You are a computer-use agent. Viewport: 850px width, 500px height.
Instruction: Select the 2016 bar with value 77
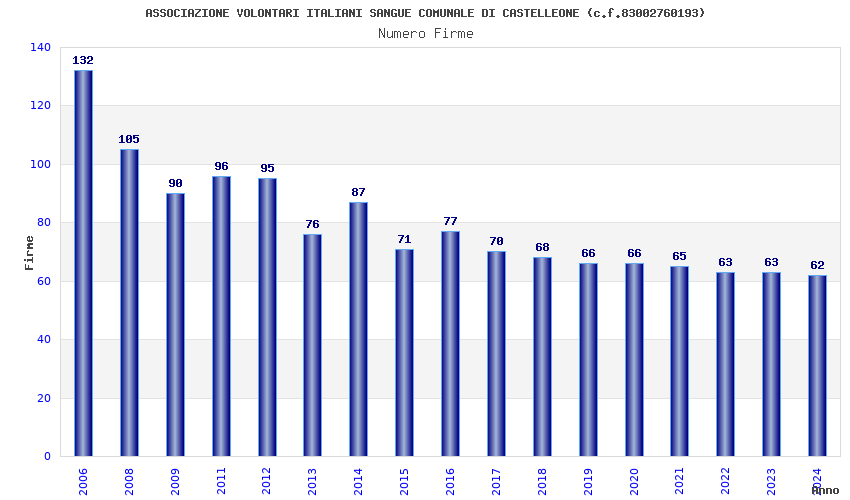[x=450, y=344]
